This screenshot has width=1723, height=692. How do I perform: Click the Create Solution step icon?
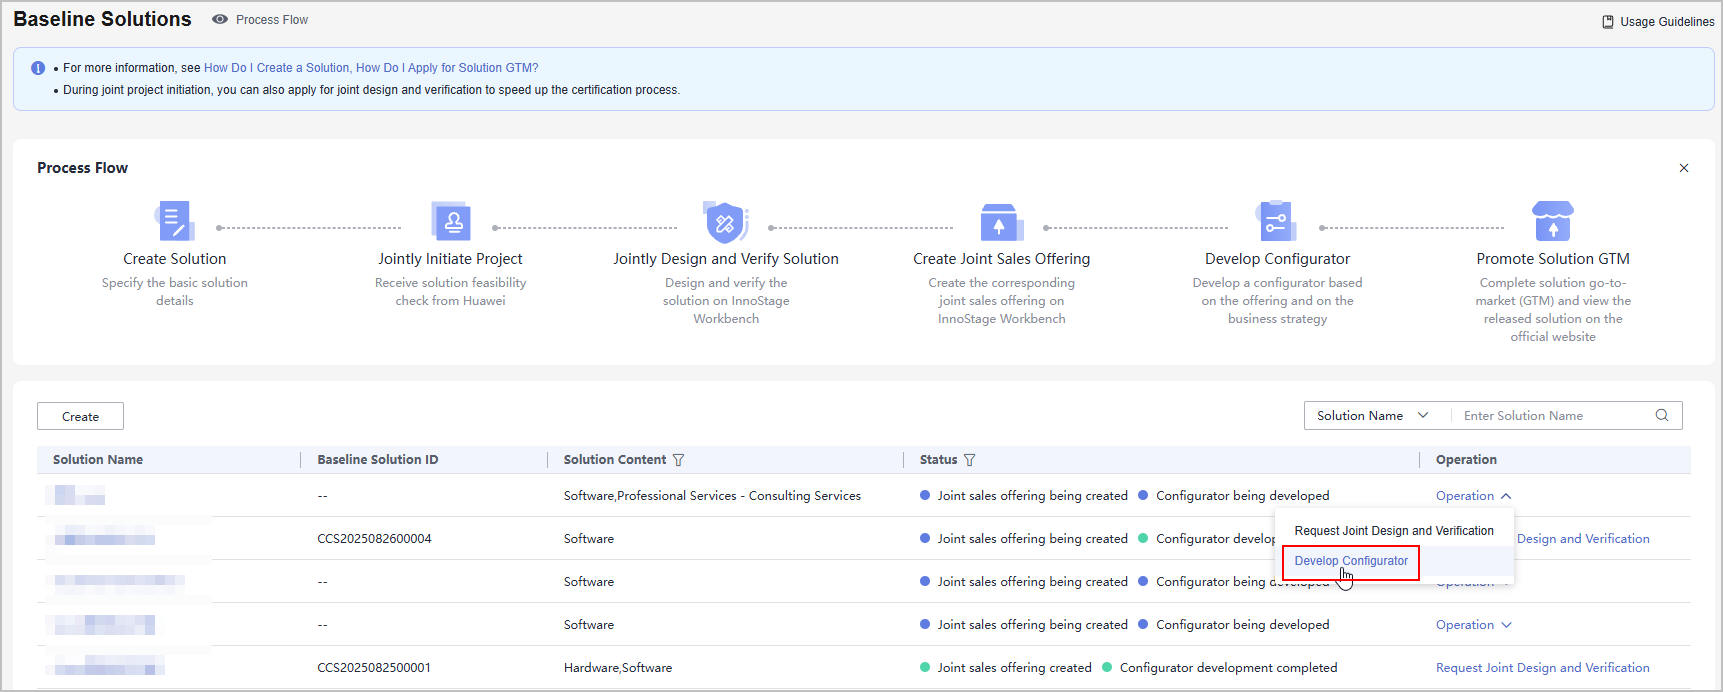(x=174, y=221)
